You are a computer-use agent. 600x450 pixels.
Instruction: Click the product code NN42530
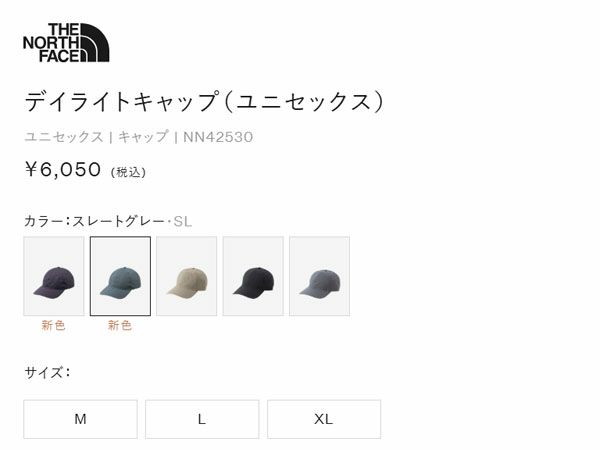218,137
